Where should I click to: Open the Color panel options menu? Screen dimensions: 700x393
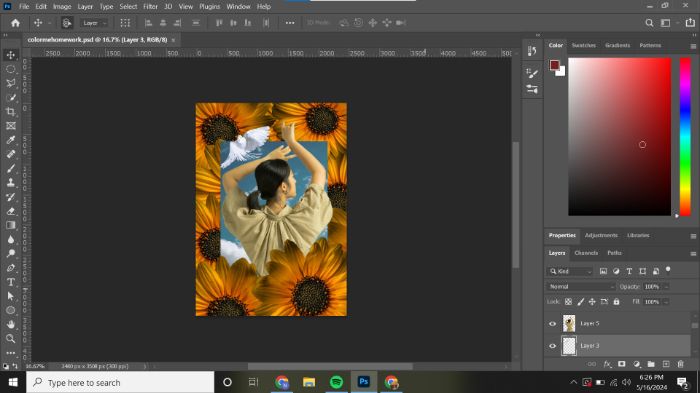[693, 46]
